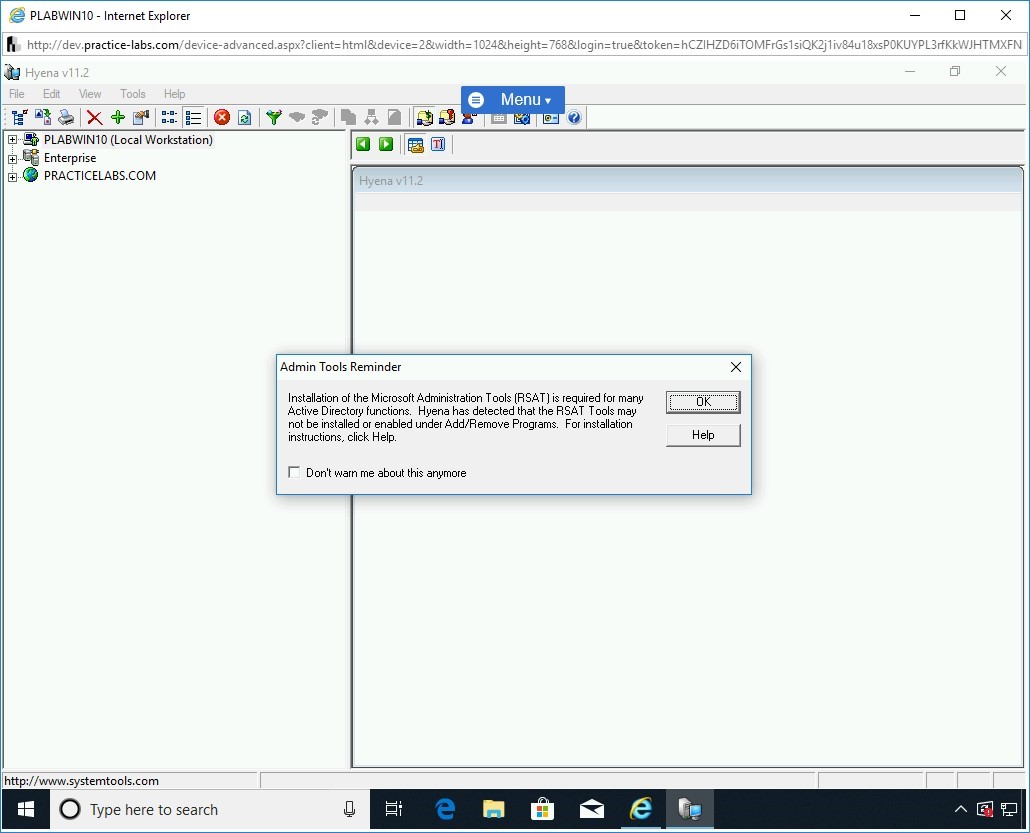
Task: Expand the PRACTICELABS.COM domain node
Action: (12, 177)
